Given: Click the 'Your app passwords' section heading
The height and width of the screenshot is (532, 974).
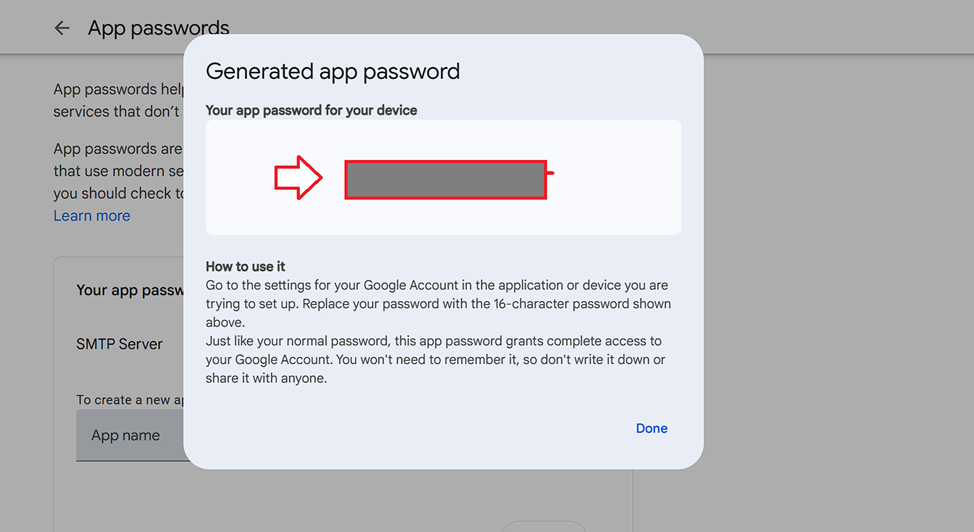Looking at the screenshot, I should 128,291.
